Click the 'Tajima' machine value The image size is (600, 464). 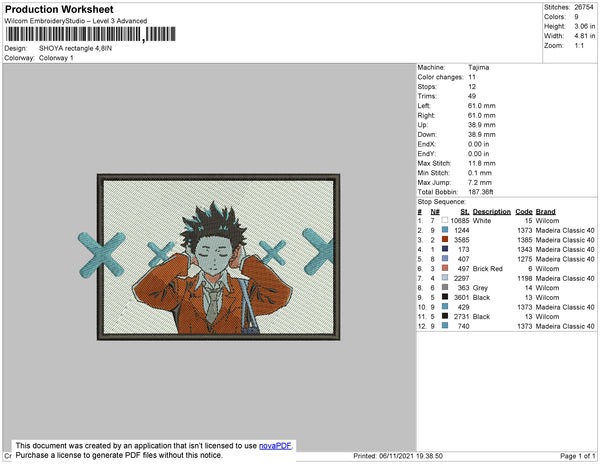pyautogui.click(x=479, y=67)
